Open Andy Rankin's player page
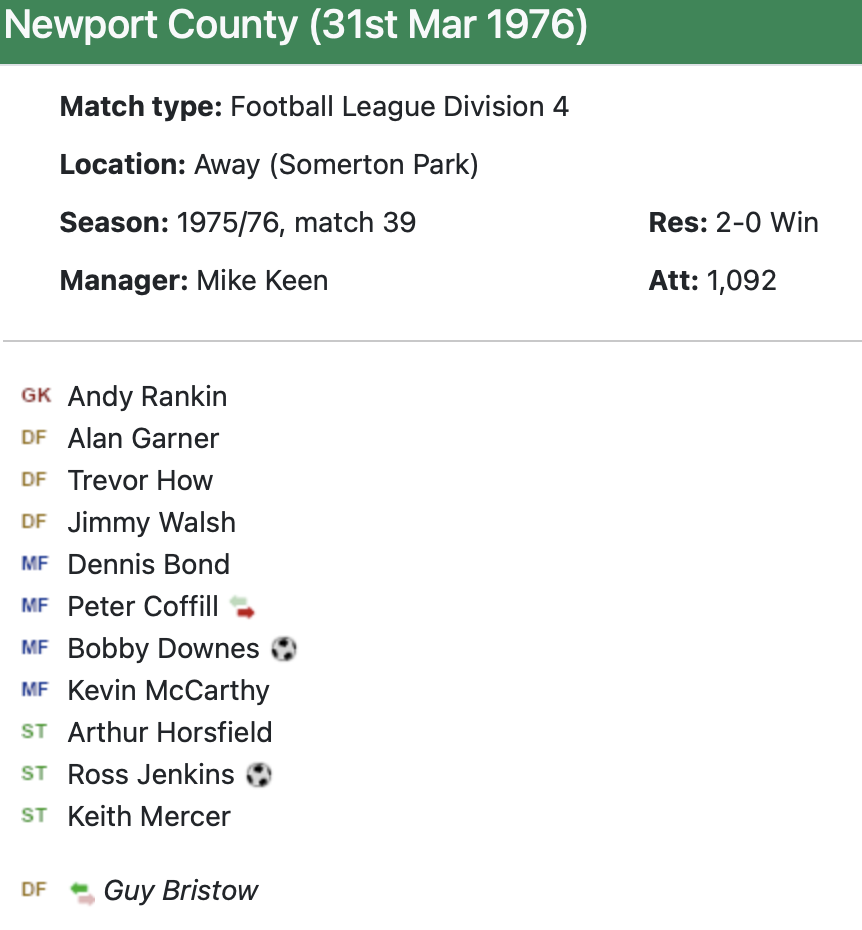 [147, 397]
